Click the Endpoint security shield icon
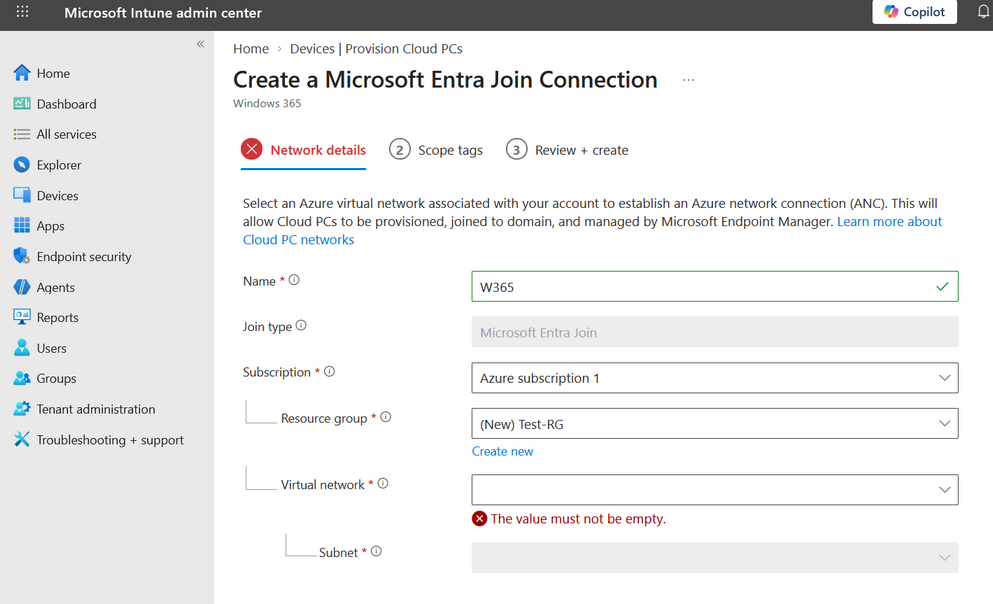Viewport: 993px width, 604px height. pyautogui.click(x=22, y=256)
